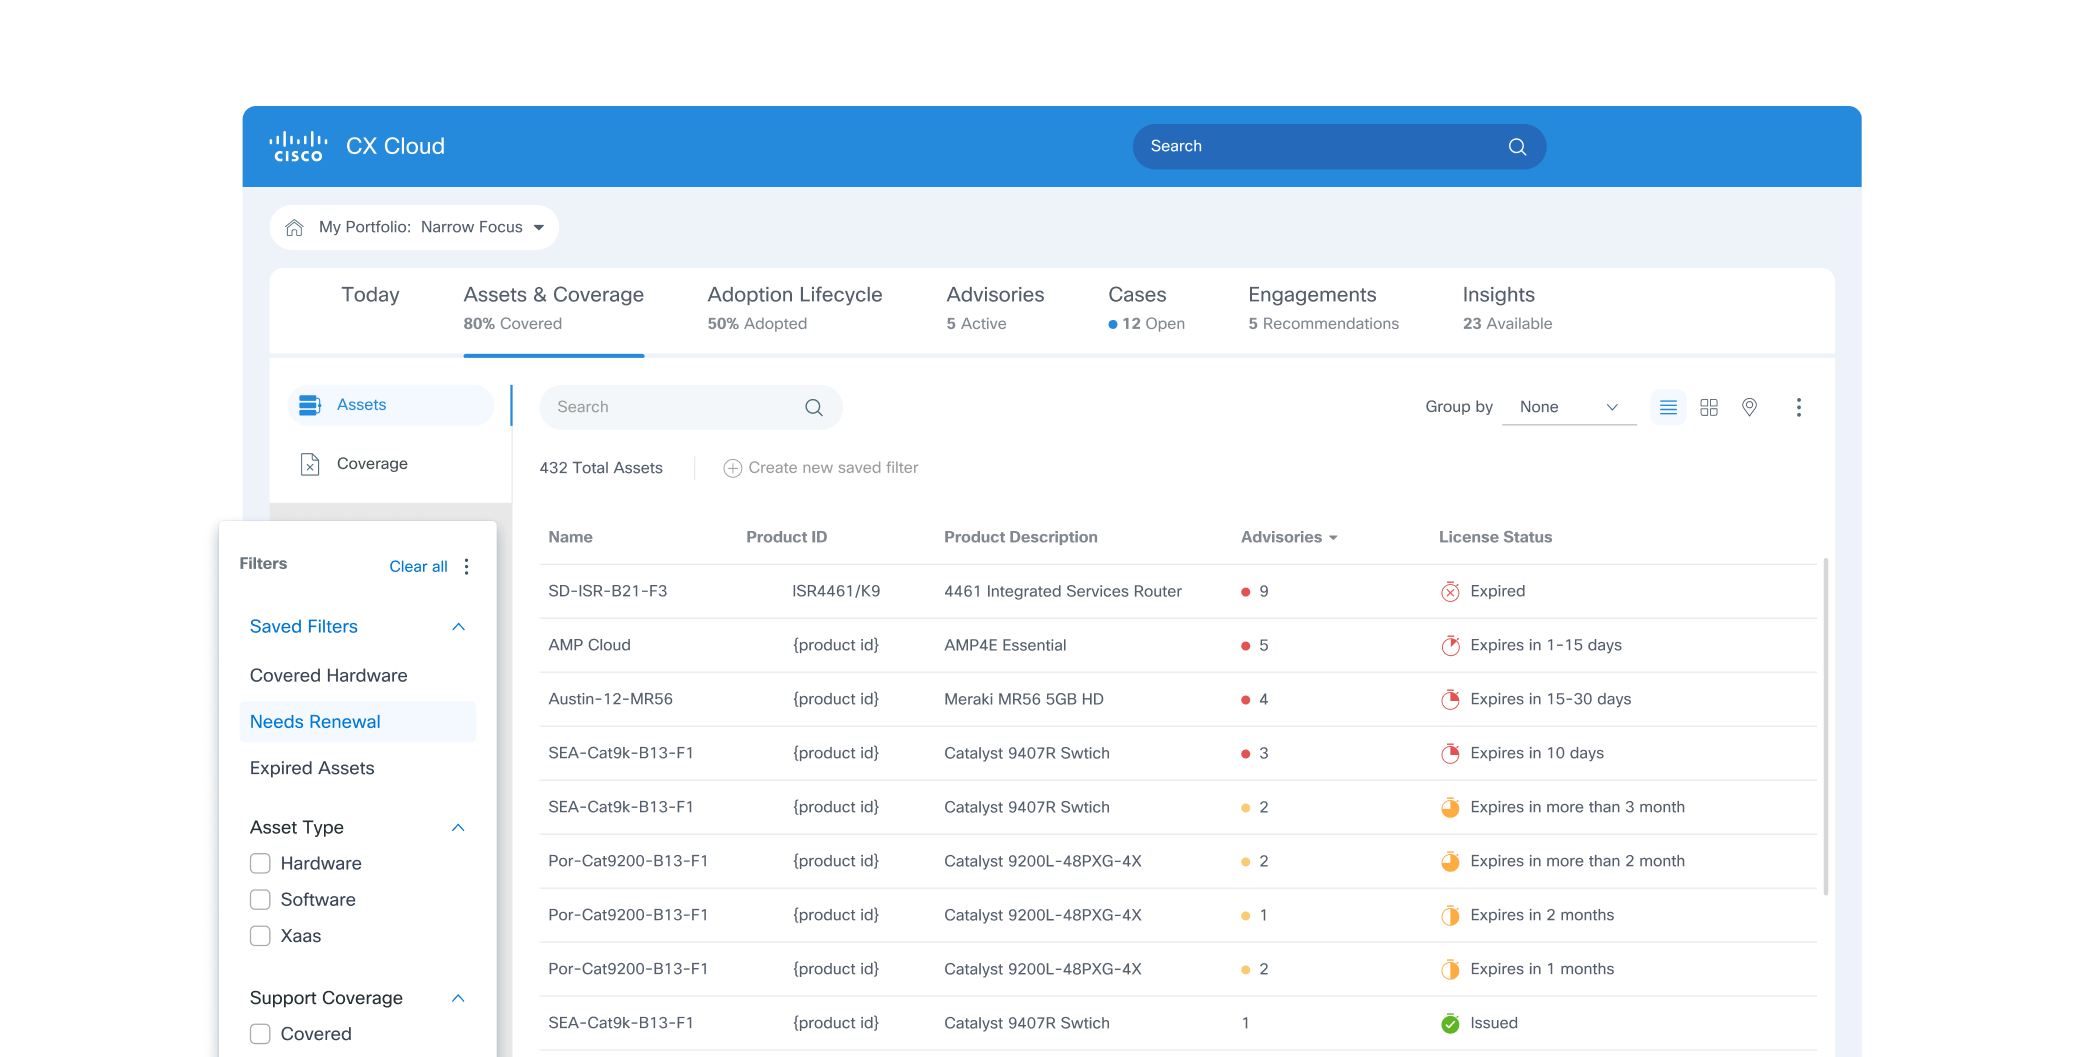Image resolution: width=2082 pixels, height=1057 pixels.
Task: Open the Filters panel overflow menu
Action: pyautogui.click(x=466, y=566)
